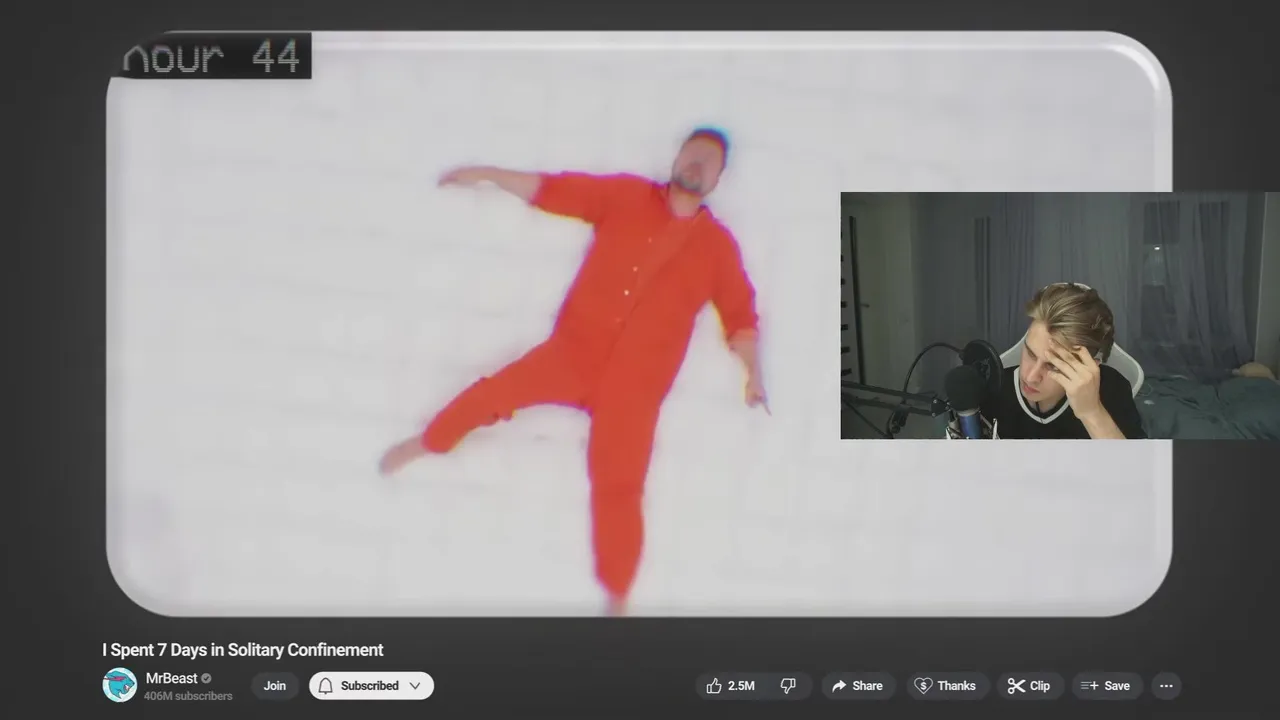The image size is (1280, 720).
Task: Open the more actions three-dot menu
Action: tap(1166, 686)
